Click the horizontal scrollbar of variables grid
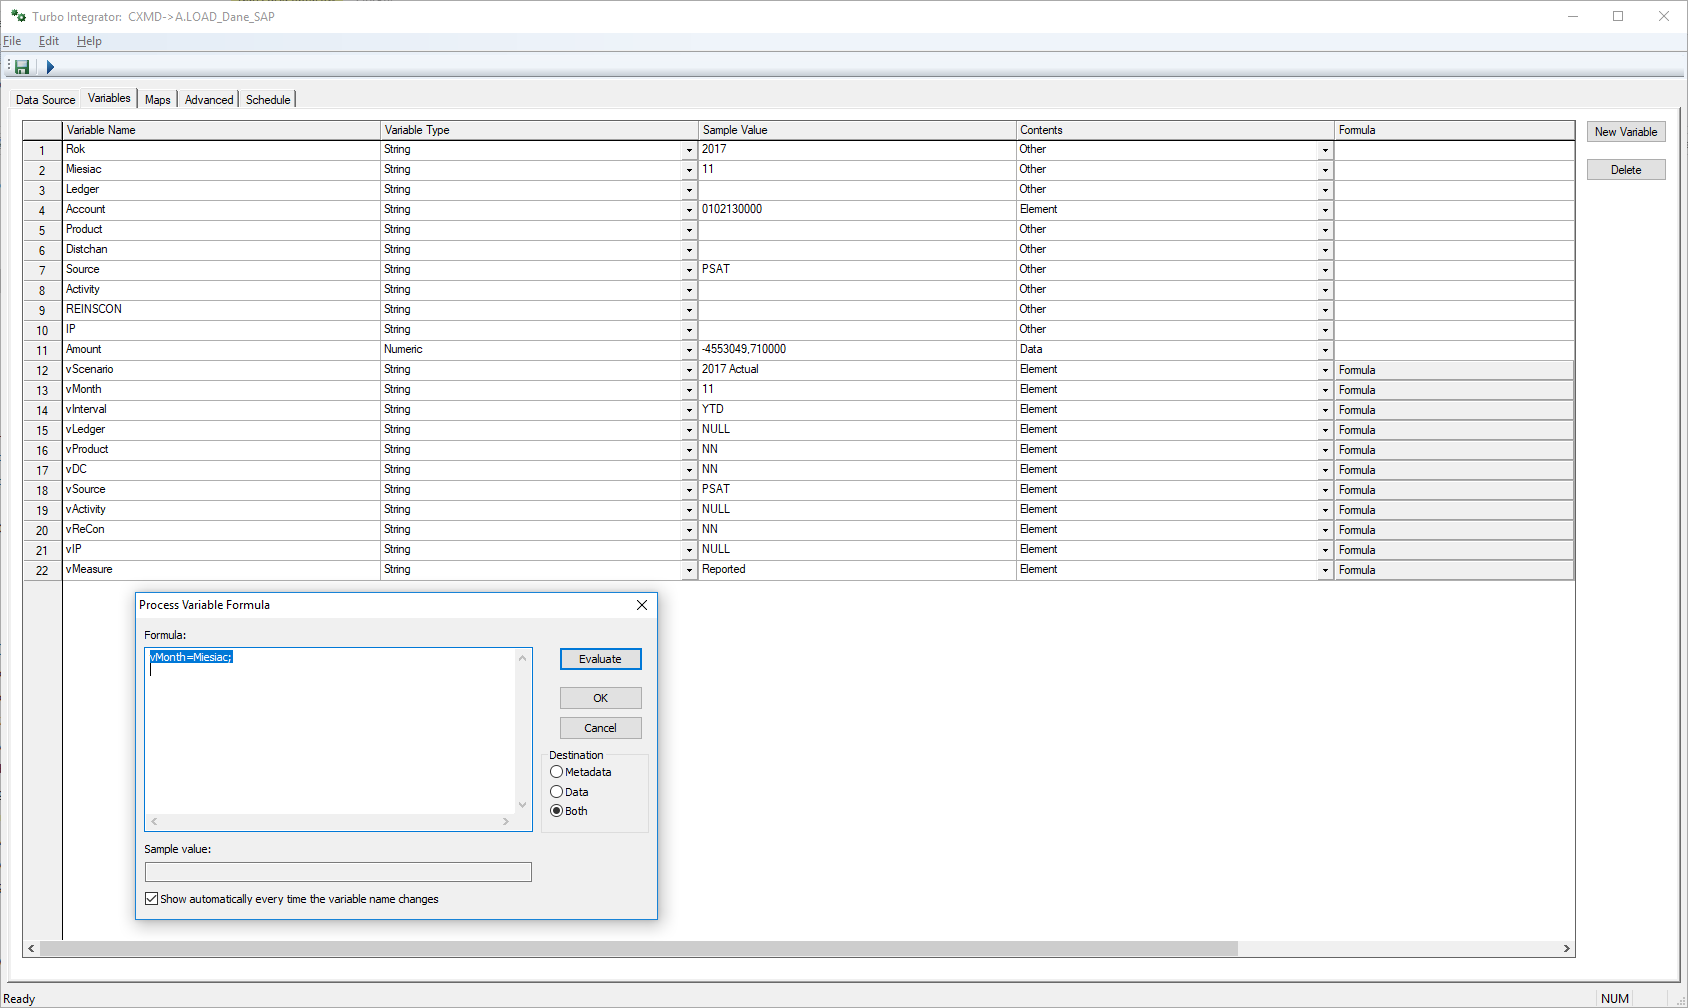 point(639,948)
